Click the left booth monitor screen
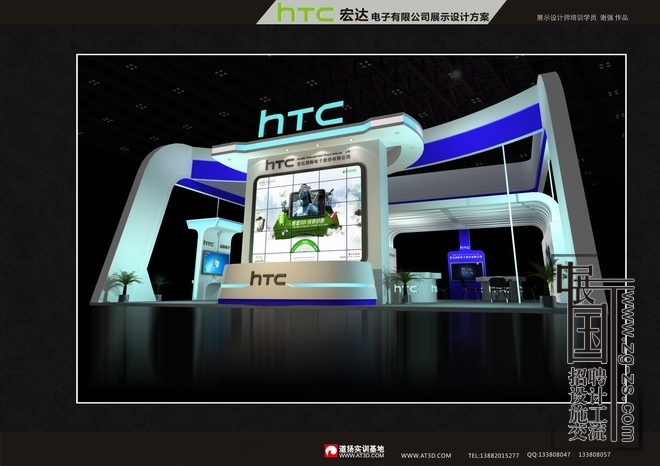This screenshot has height=466, width=660. [214, 263]
